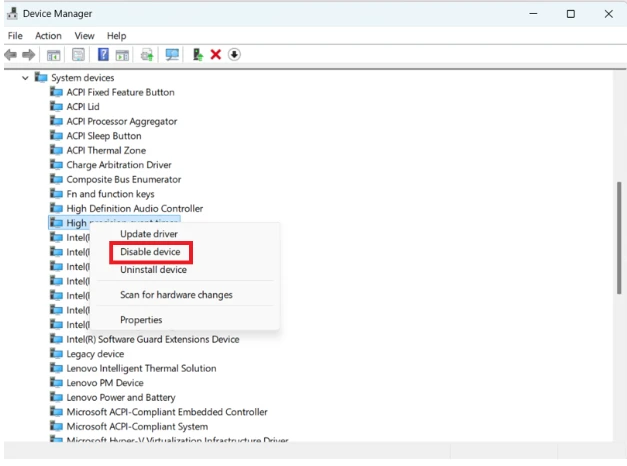Click icon beside Legacy device

[x=56, y=354]
